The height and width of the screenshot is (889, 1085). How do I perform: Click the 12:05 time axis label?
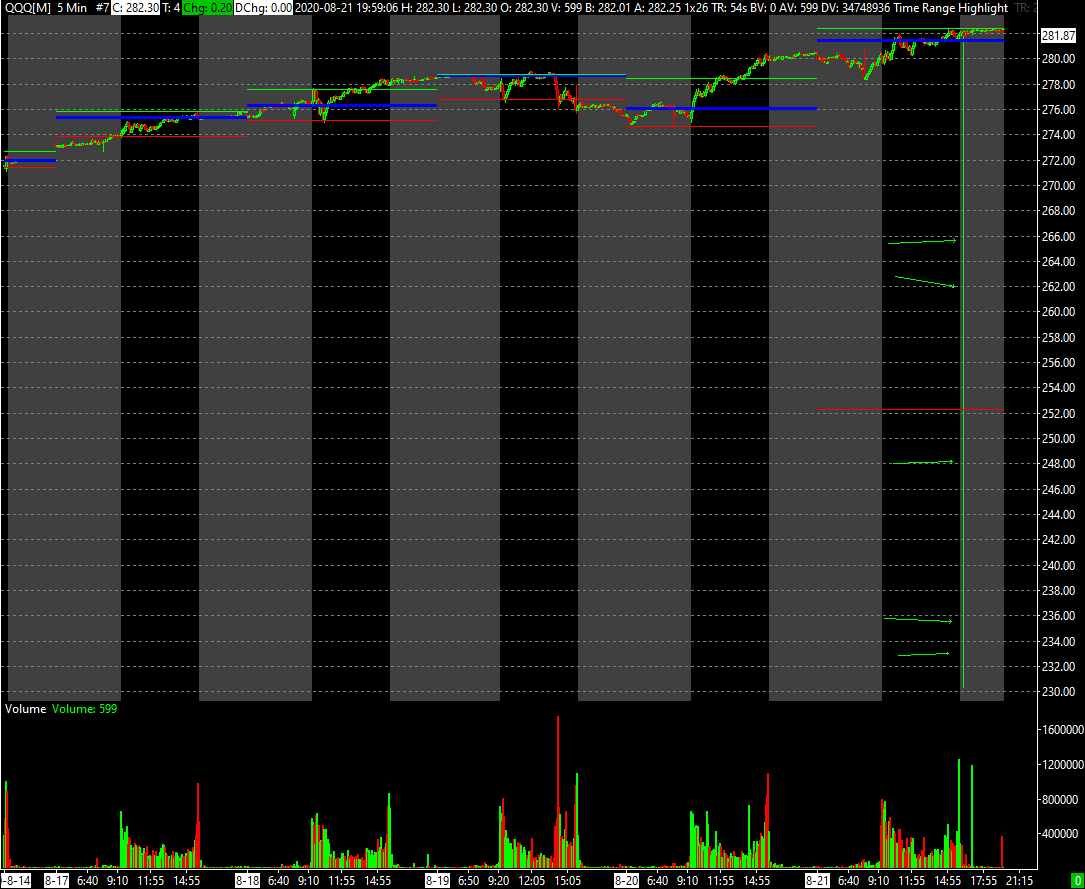pos(532,881)
